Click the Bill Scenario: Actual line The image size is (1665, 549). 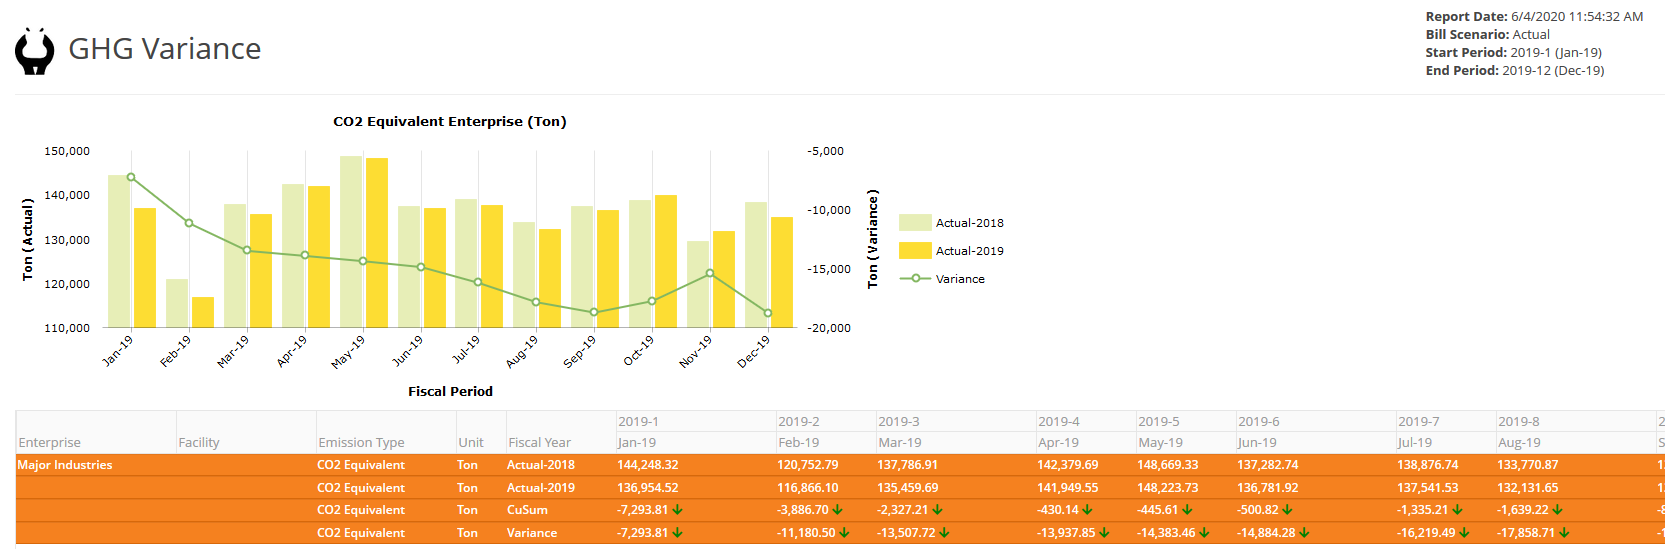[x=1487, y=35]
